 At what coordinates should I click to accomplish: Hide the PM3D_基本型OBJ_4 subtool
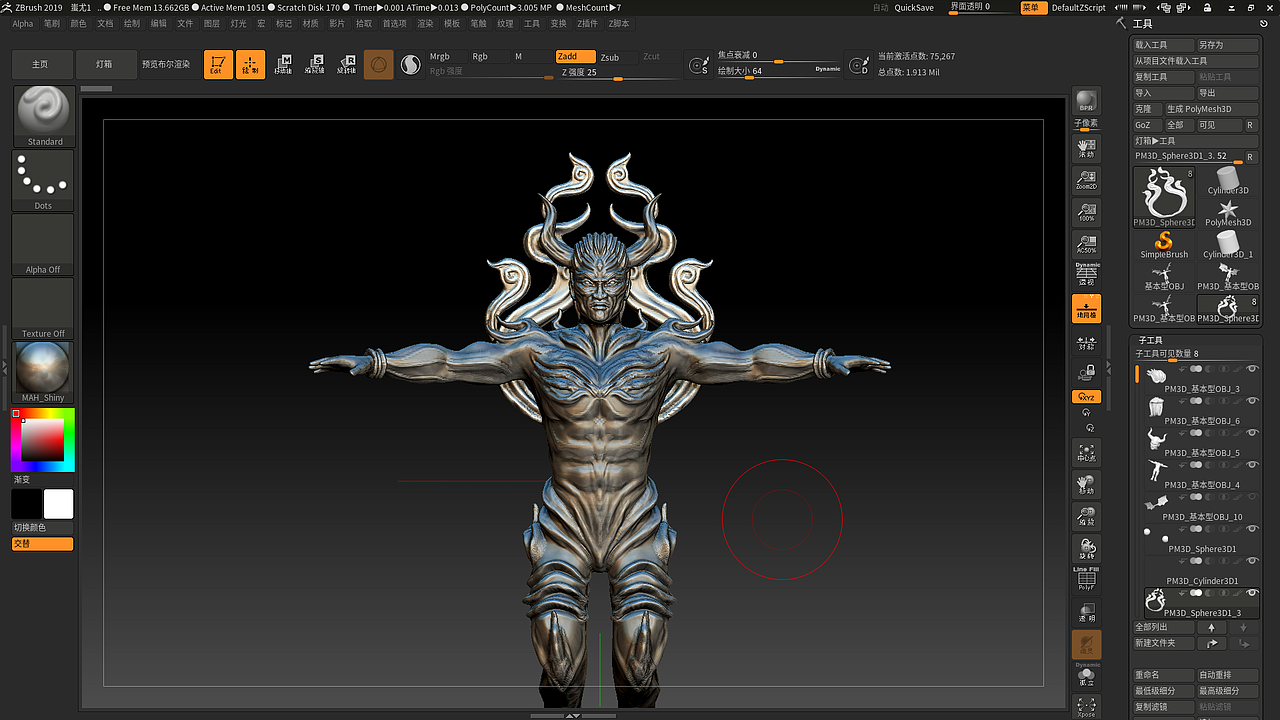[1252, 465]
